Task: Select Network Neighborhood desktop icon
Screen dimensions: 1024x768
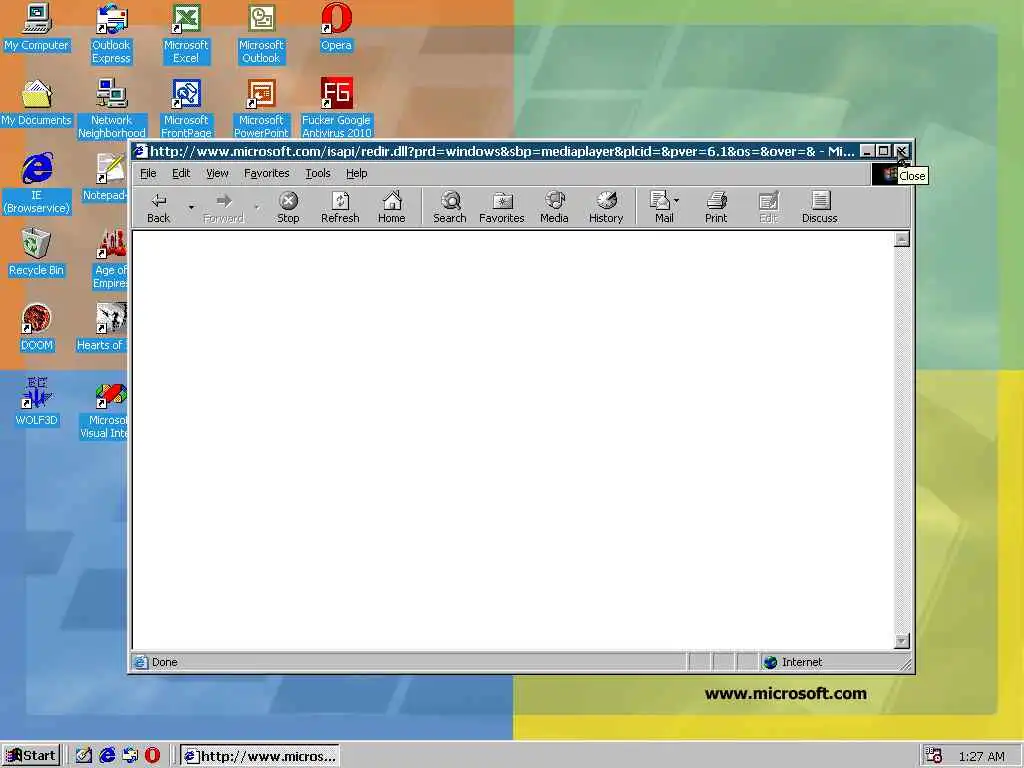Action: [x=112, y=108]
